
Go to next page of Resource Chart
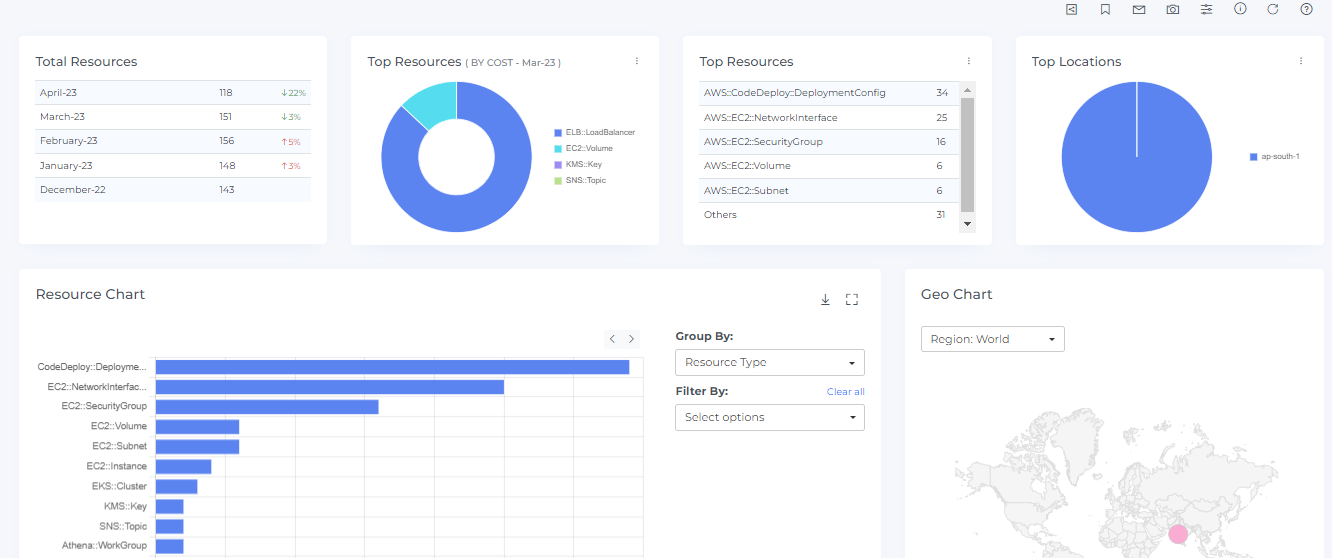pyautogui.click(x=631, y=339)
